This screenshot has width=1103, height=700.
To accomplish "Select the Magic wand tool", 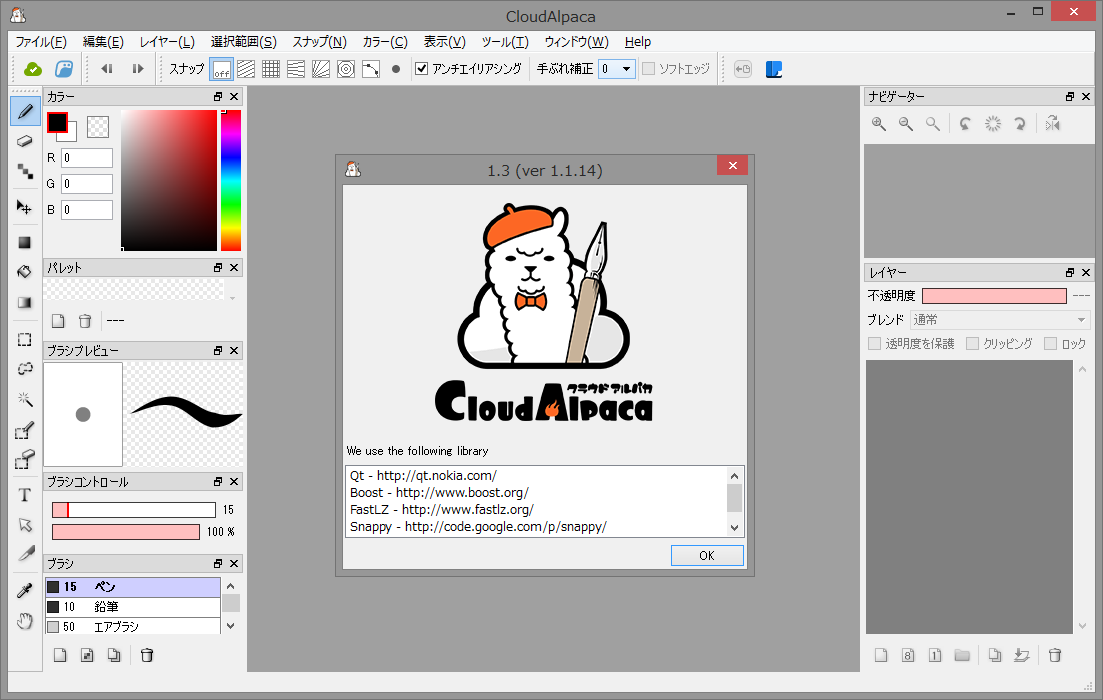I will (24, 399).
